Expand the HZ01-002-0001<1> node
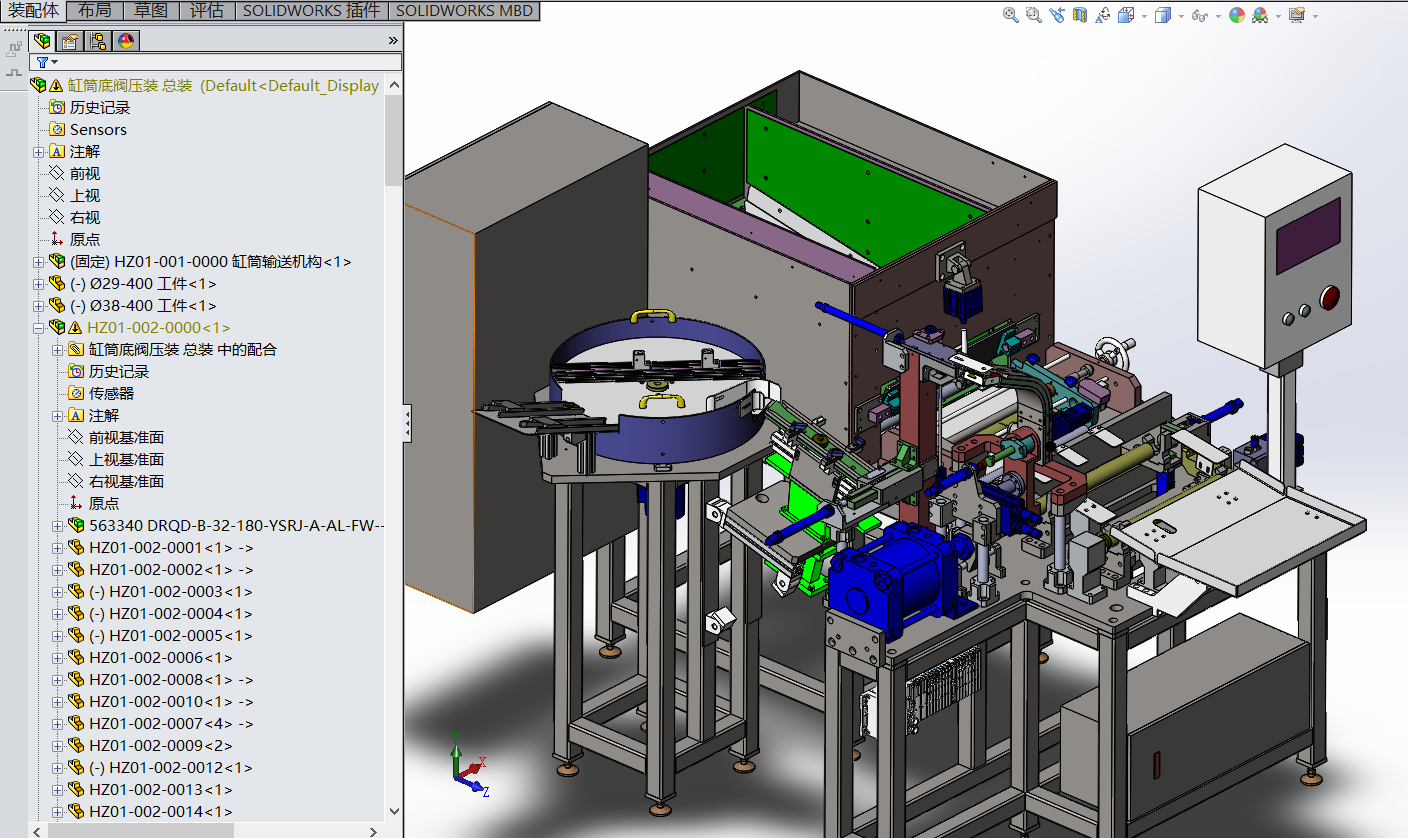1408x838 pixels. click(57, 548)
